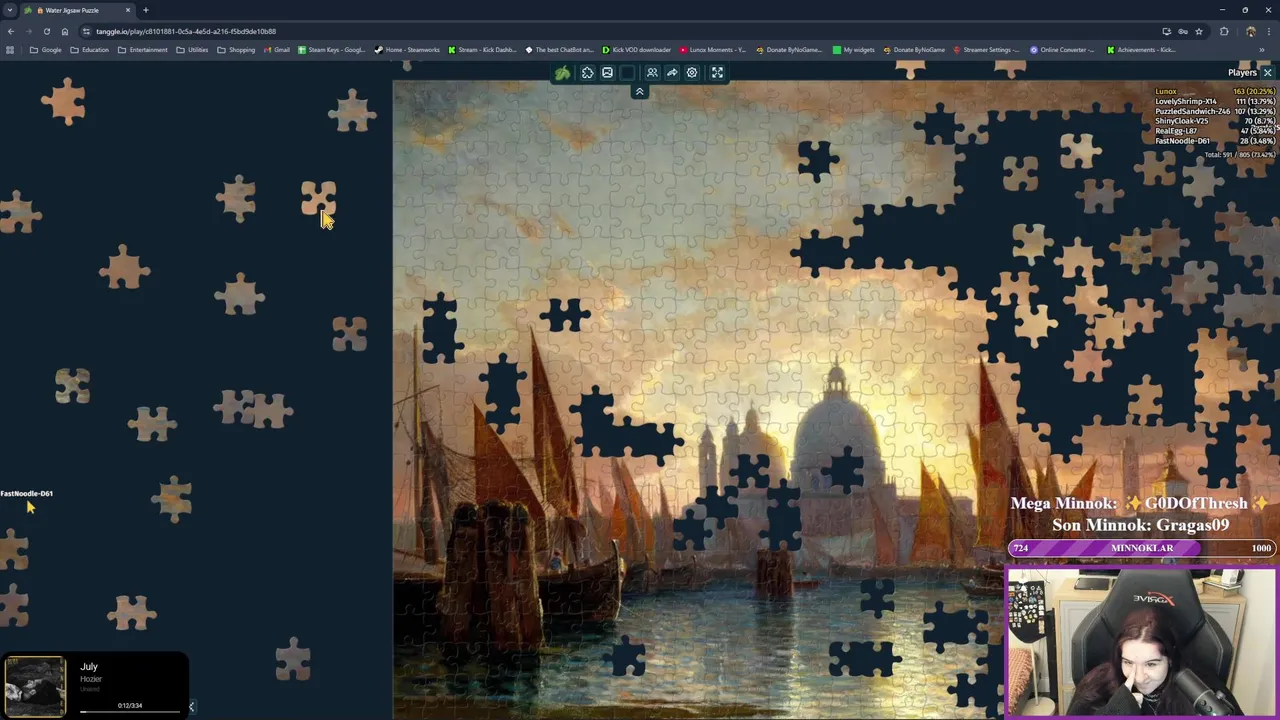Image resolution: width=1280 pixels, height=720 pixels.
Task: Close the Water Jigsaw Puzzle tab
Action: point(128,10)
